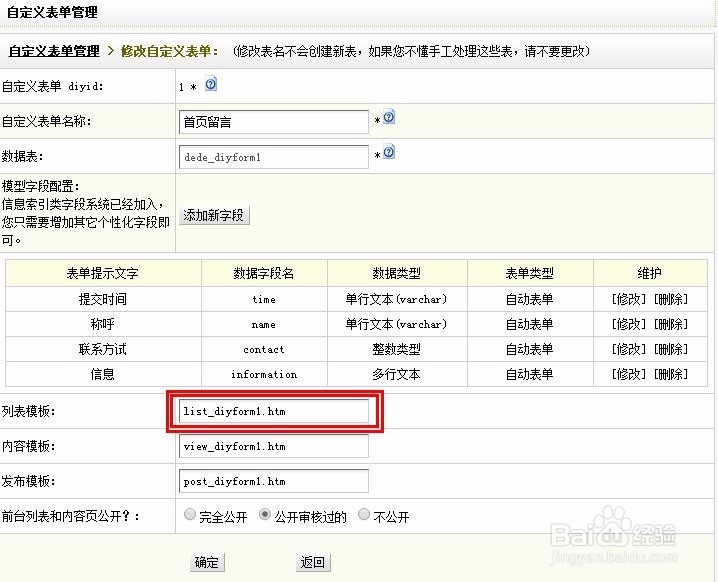Click the 表单类型 column header
Screen dimensions: 718x582
click(x=530, y=273)
